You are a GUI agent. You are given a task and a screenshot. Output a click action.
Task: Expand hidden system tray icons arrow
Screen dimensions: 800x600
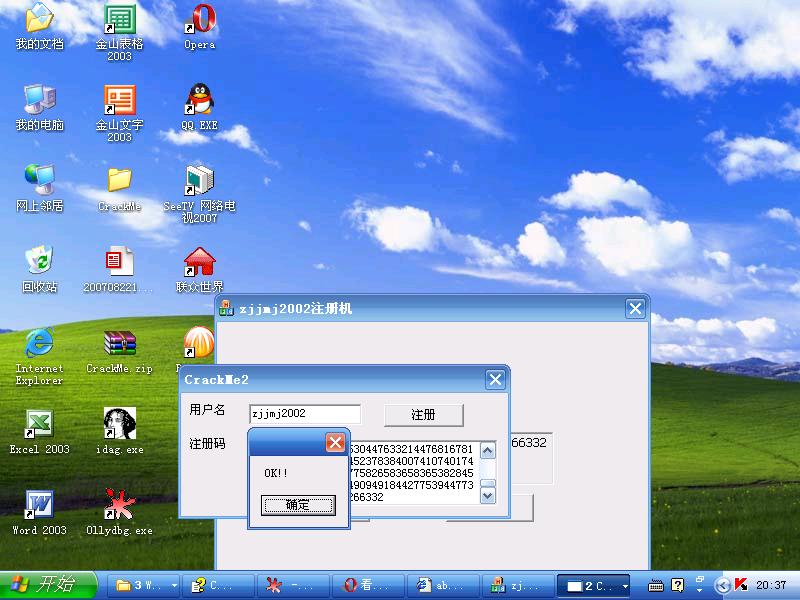[721, 585]
